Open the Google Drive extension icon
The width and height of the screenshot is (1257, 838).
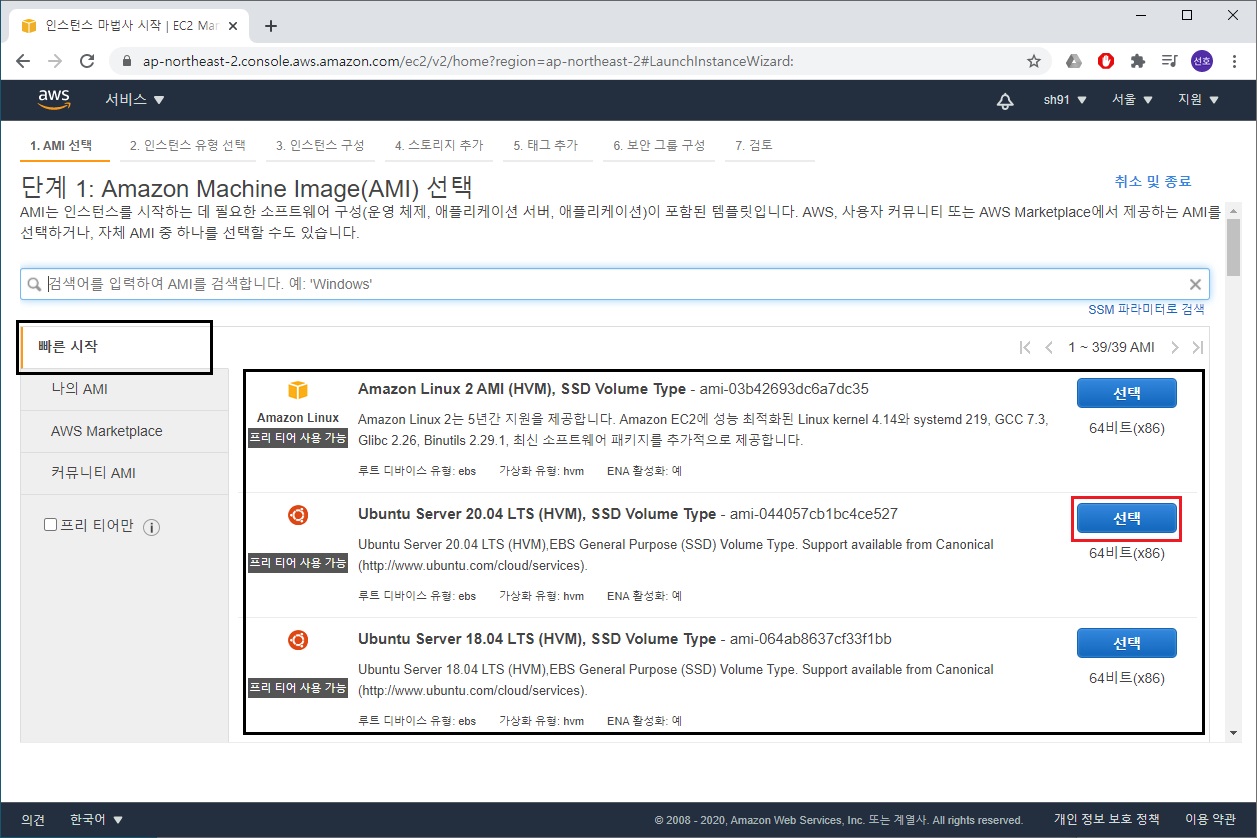1074,61
